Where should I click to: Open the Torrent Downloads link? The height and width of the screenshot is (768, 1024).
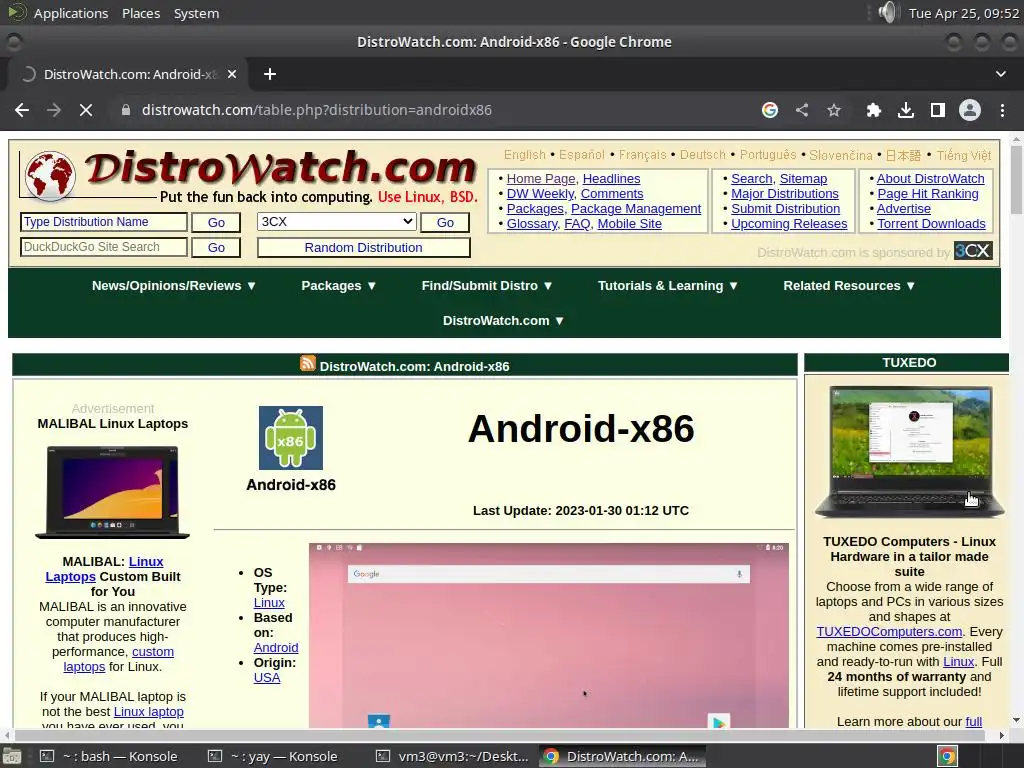coord(931,223)
